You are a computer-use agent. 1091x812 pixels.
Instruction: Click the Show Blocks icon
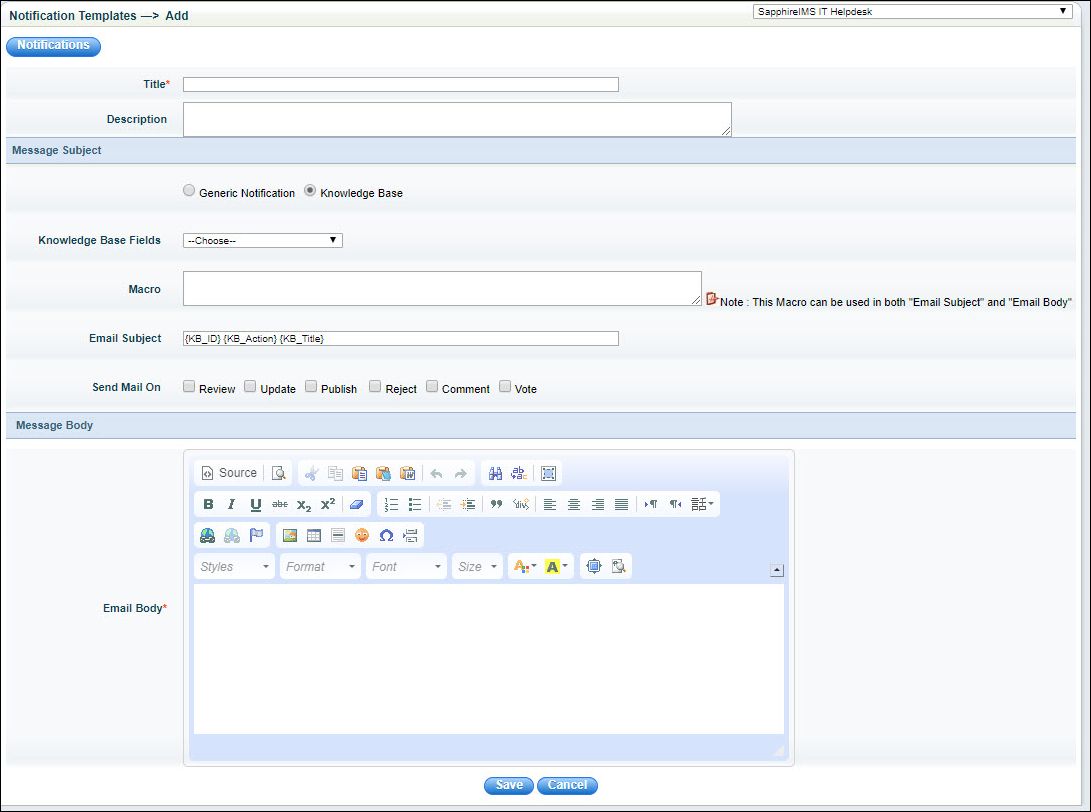click(618, 566)
